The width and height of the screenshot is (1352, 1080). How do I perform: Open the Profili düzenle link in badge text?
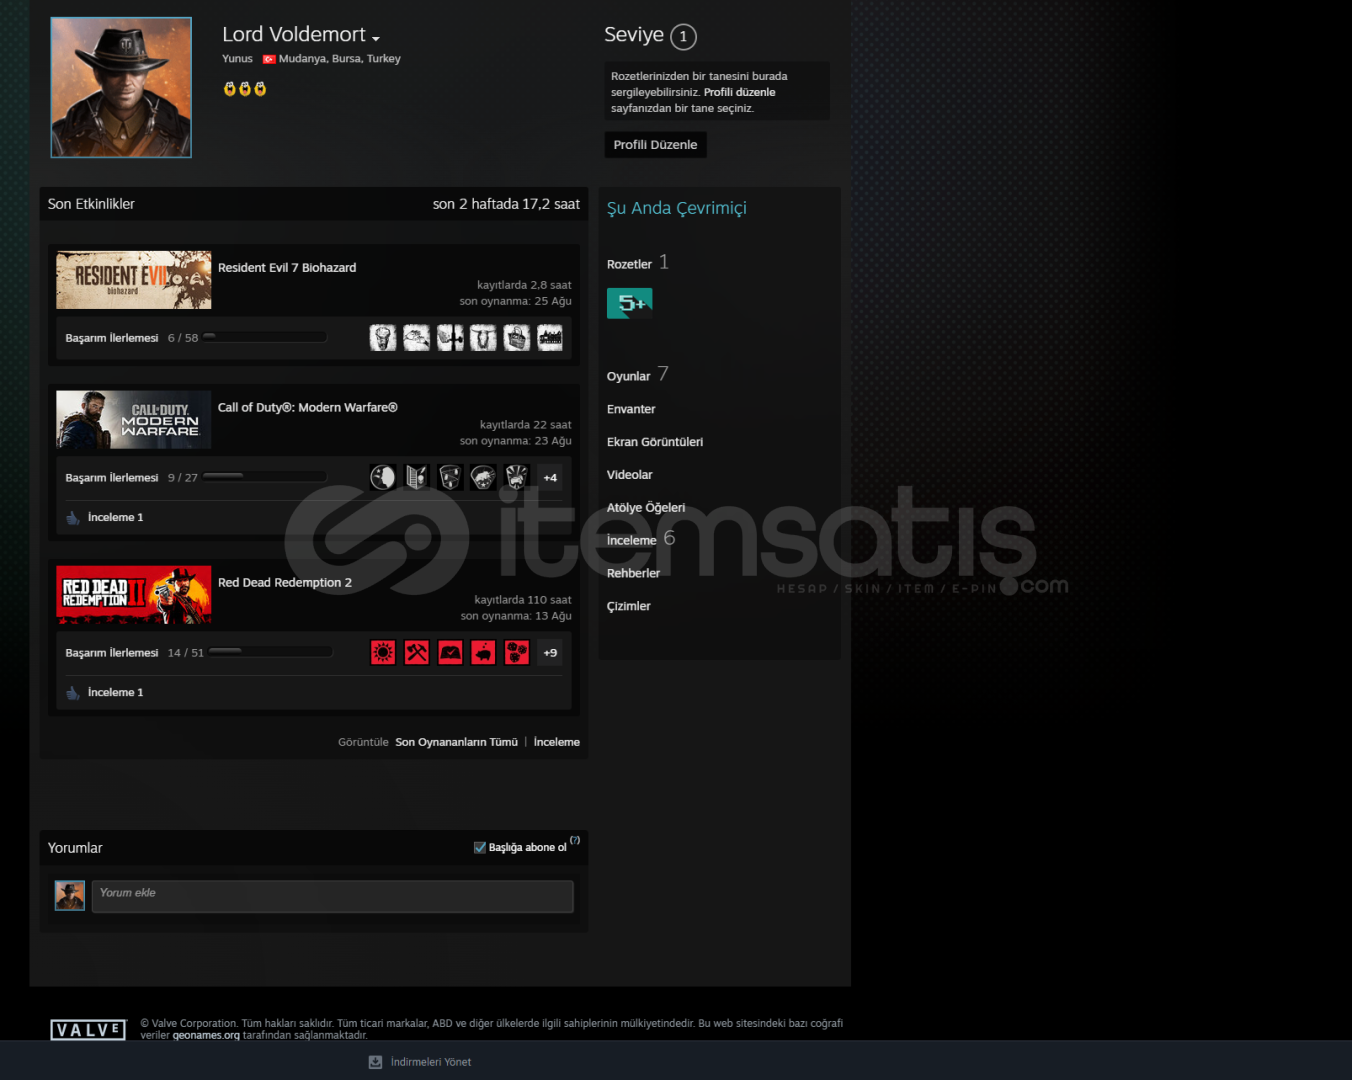click(x=739, y=92)
